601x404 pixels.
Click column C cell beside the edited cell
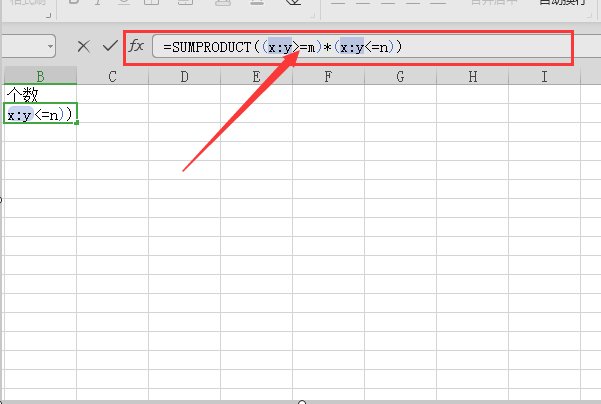coord(112,115)
